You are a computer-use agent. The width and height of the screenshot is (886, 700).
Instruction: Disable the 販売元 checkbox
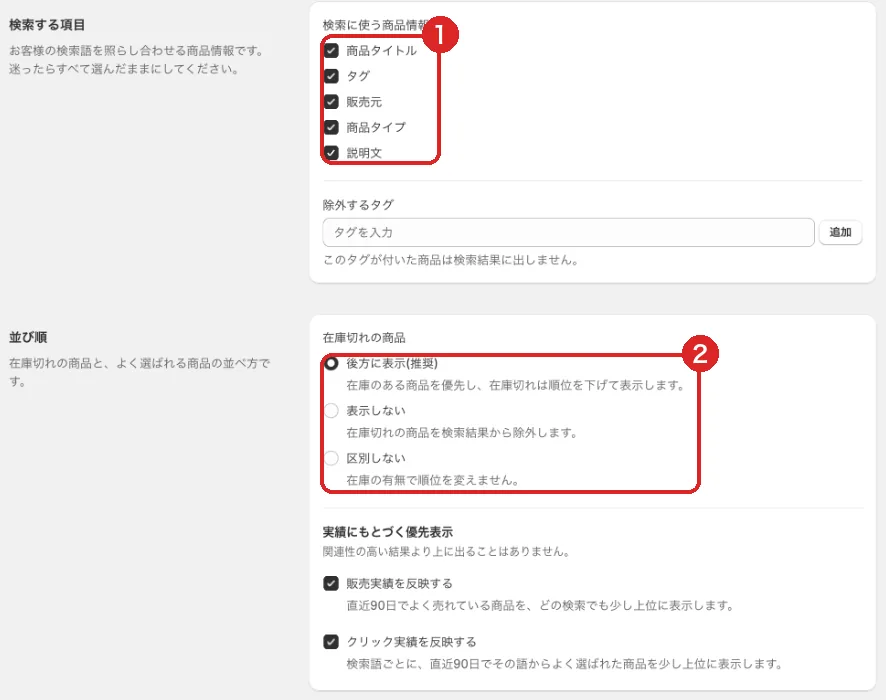point(331,102)
